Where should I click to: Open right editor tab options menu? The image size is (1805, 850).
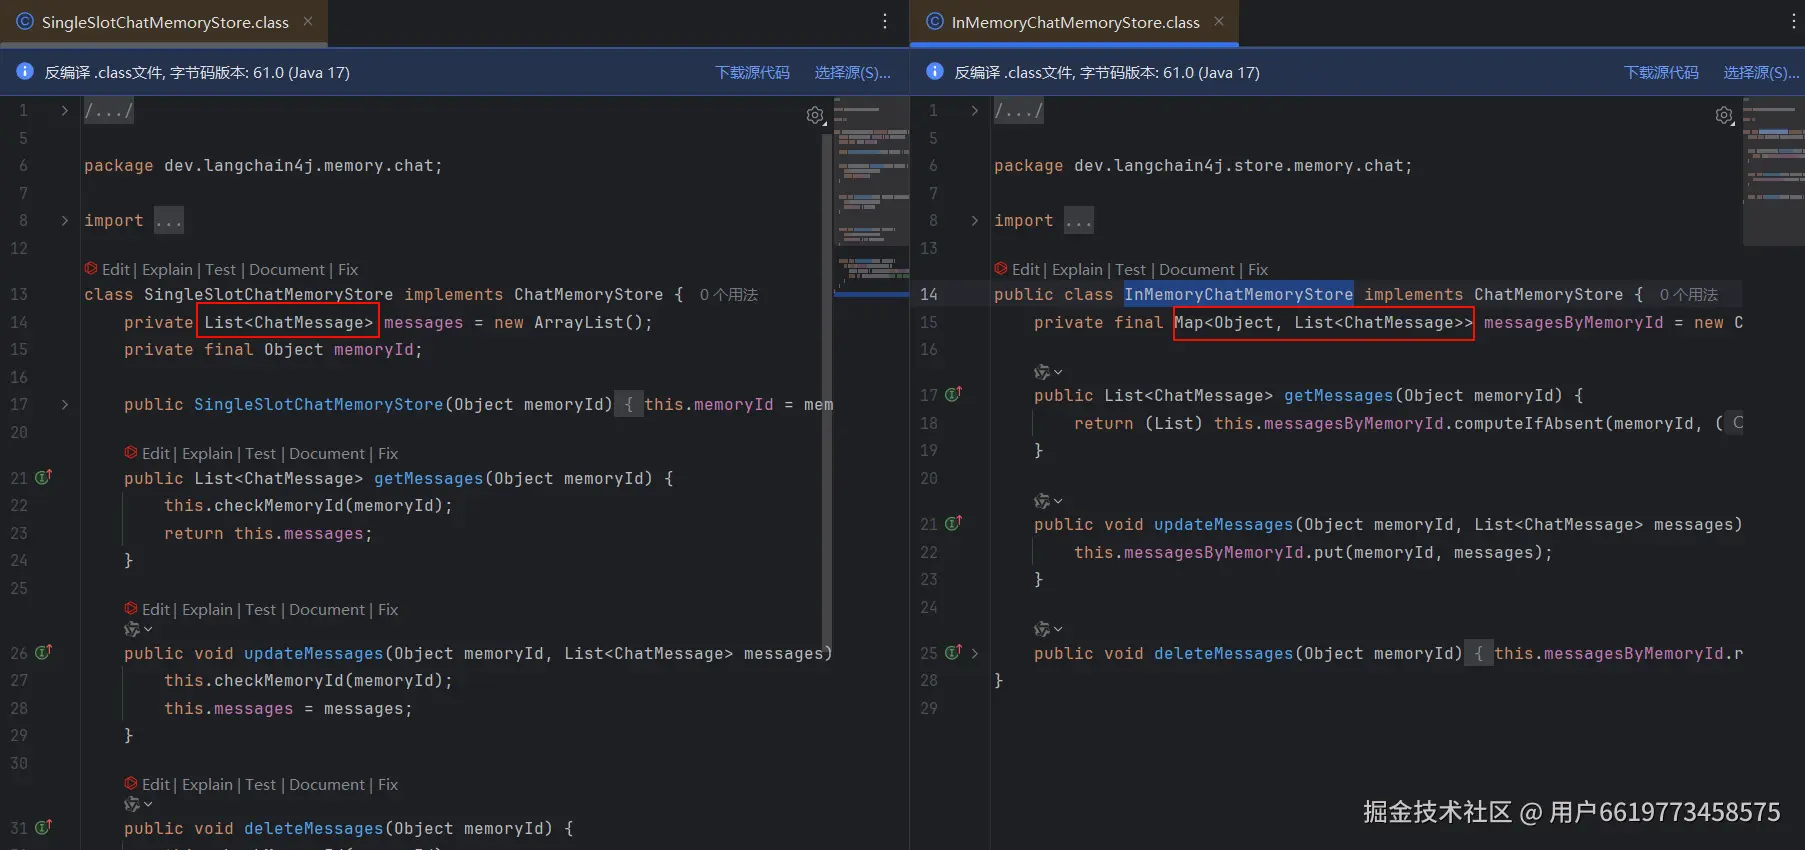(x=1794, y=21)
